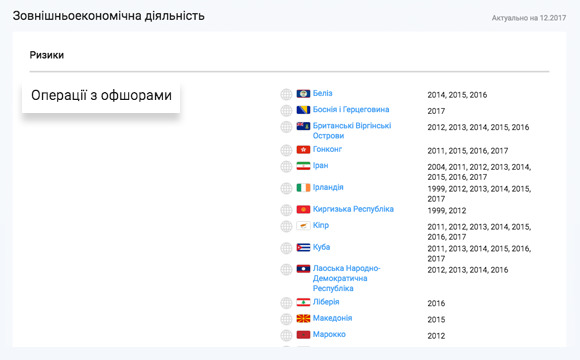The width and height of the screenshot is (580, 360).
Task: Click the globe icon beside Лаоська Народно-Демократична Республіка
Action: click(x=286, y=270)
